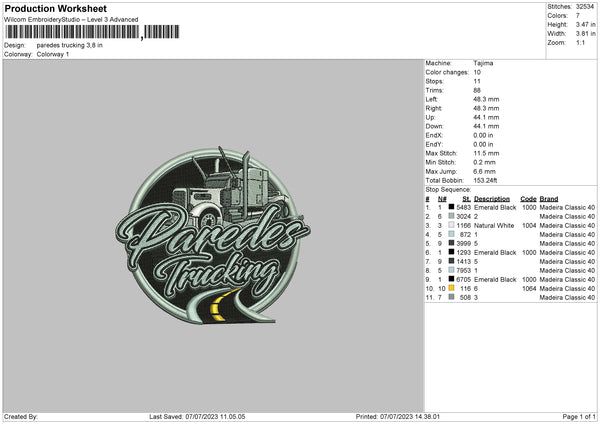Click the Paredes Trucking embroidery design preview
The image size is (600, 424).
pyautogui.click(x=213, y=236)
